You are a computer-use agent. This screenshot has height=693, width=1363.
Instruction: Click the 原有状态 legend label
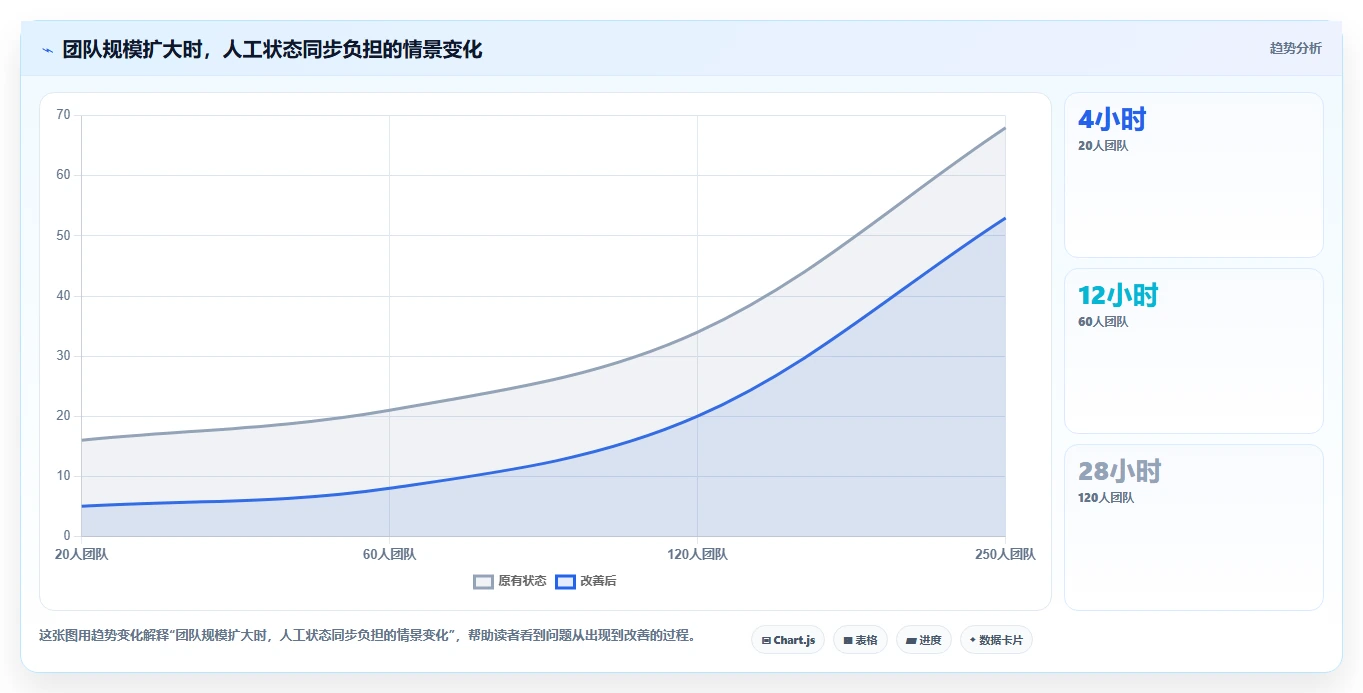pos(522,581)
